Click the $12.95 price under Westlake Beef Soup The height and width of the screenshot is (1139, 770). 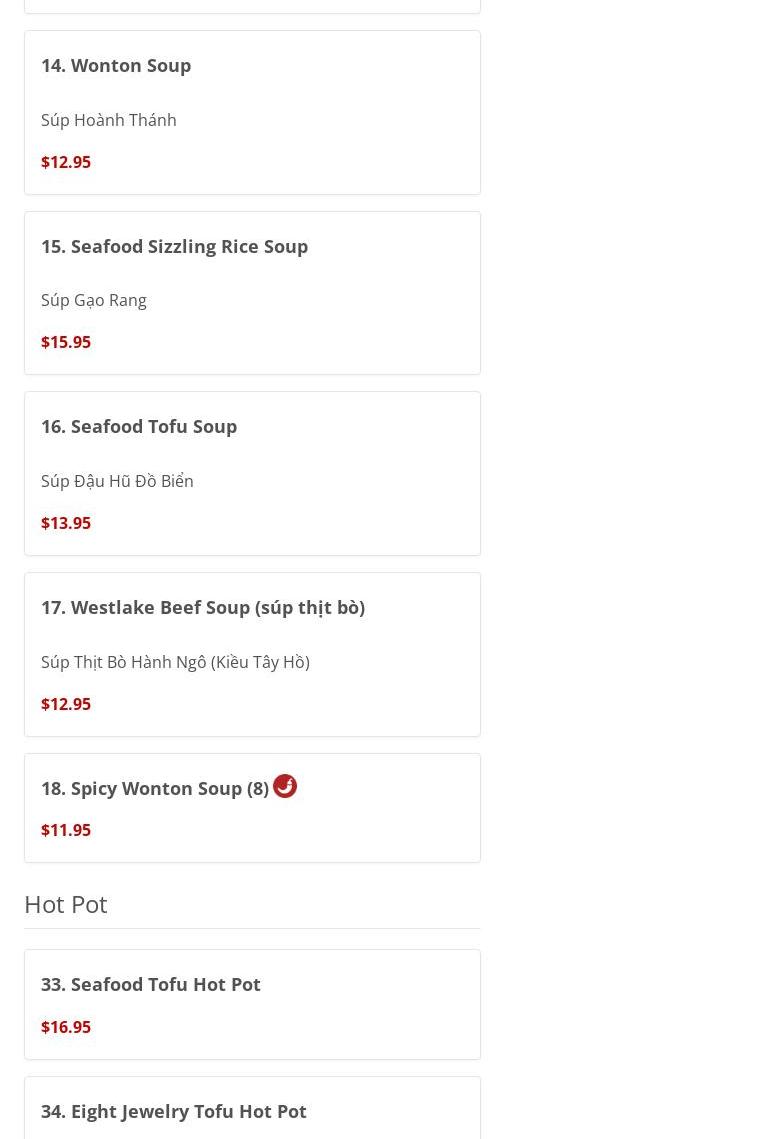click(66, 704)
